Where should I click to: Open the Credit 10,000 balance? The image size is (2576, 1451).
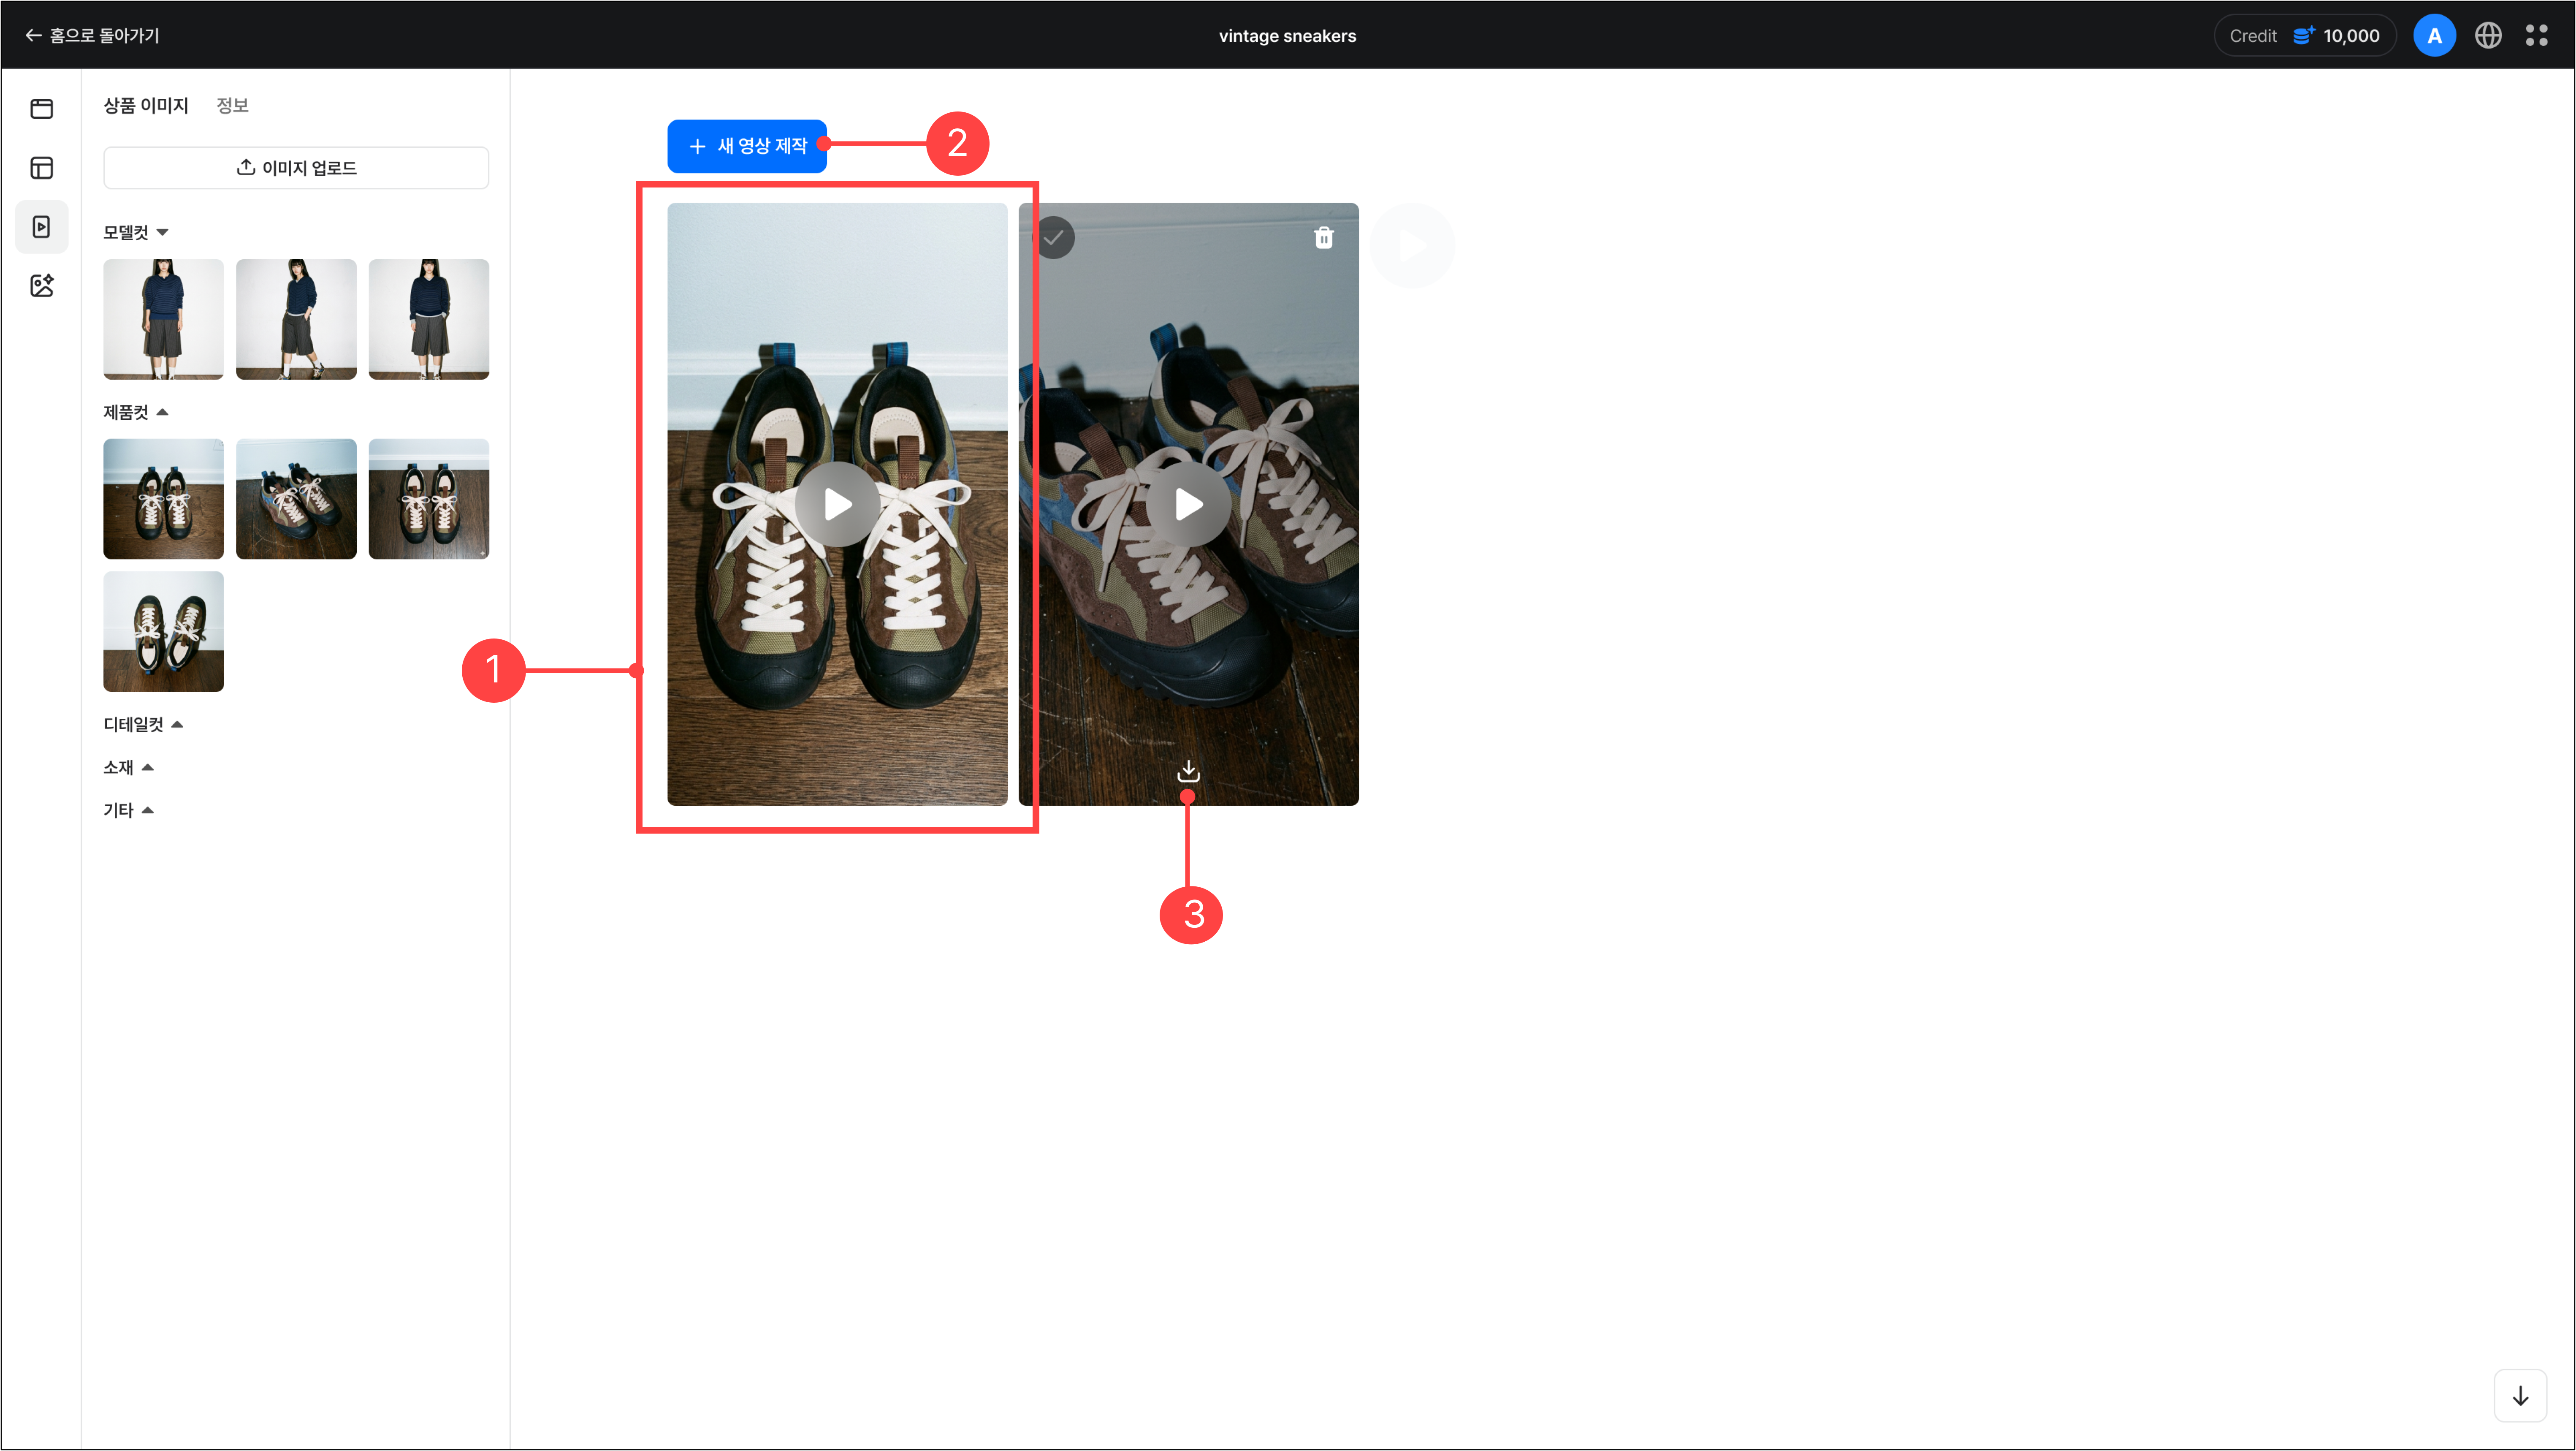(x=2304, y=36)
